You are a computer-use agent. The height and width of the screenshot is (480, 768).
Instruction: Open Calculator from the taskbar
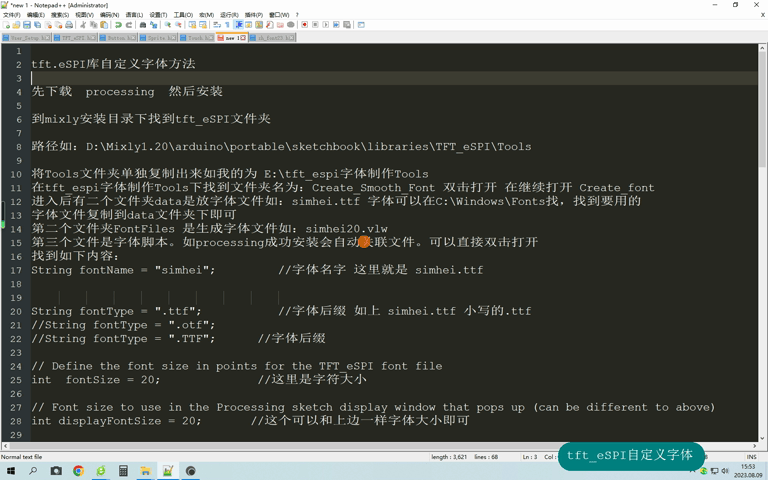[123, 471]
